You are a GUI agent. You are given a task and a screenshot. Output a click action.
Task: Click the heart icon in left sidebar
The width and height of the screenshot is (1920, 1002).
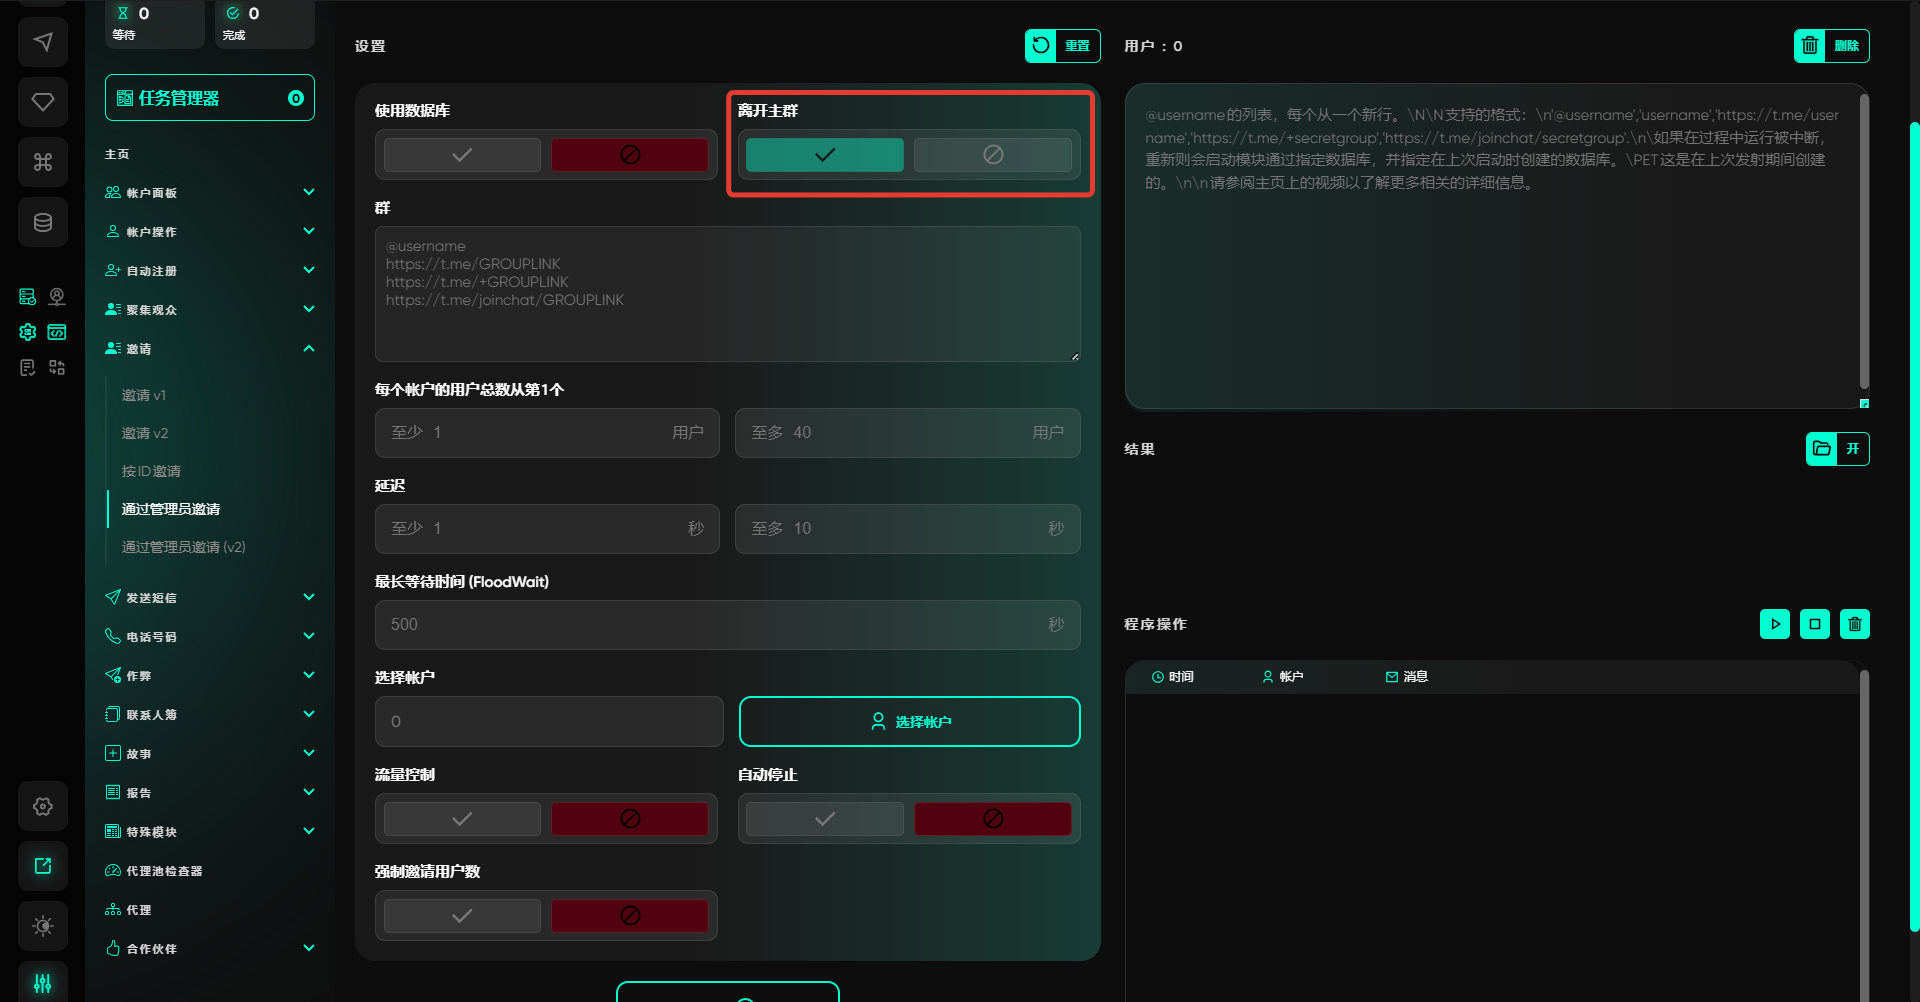click(43, 102)
